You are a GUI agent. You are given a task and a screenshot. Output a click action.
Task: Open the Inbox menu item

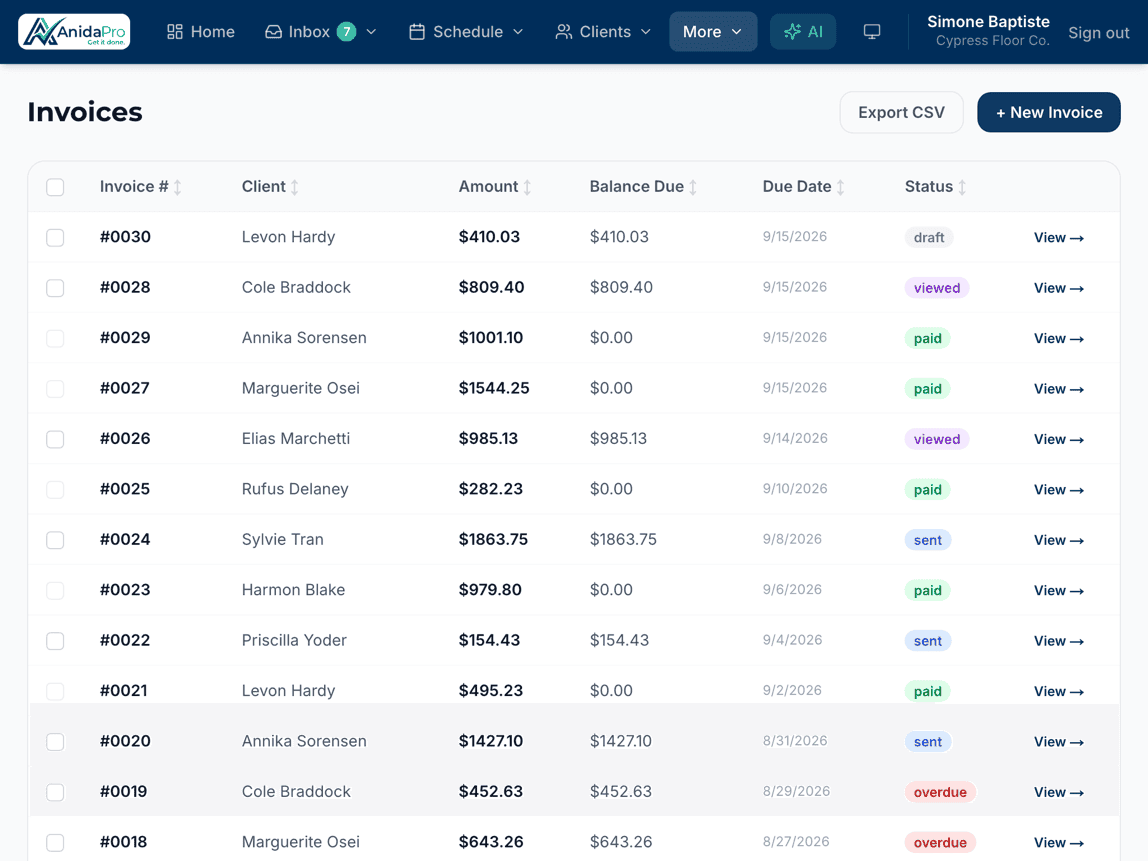pos(321,31)
